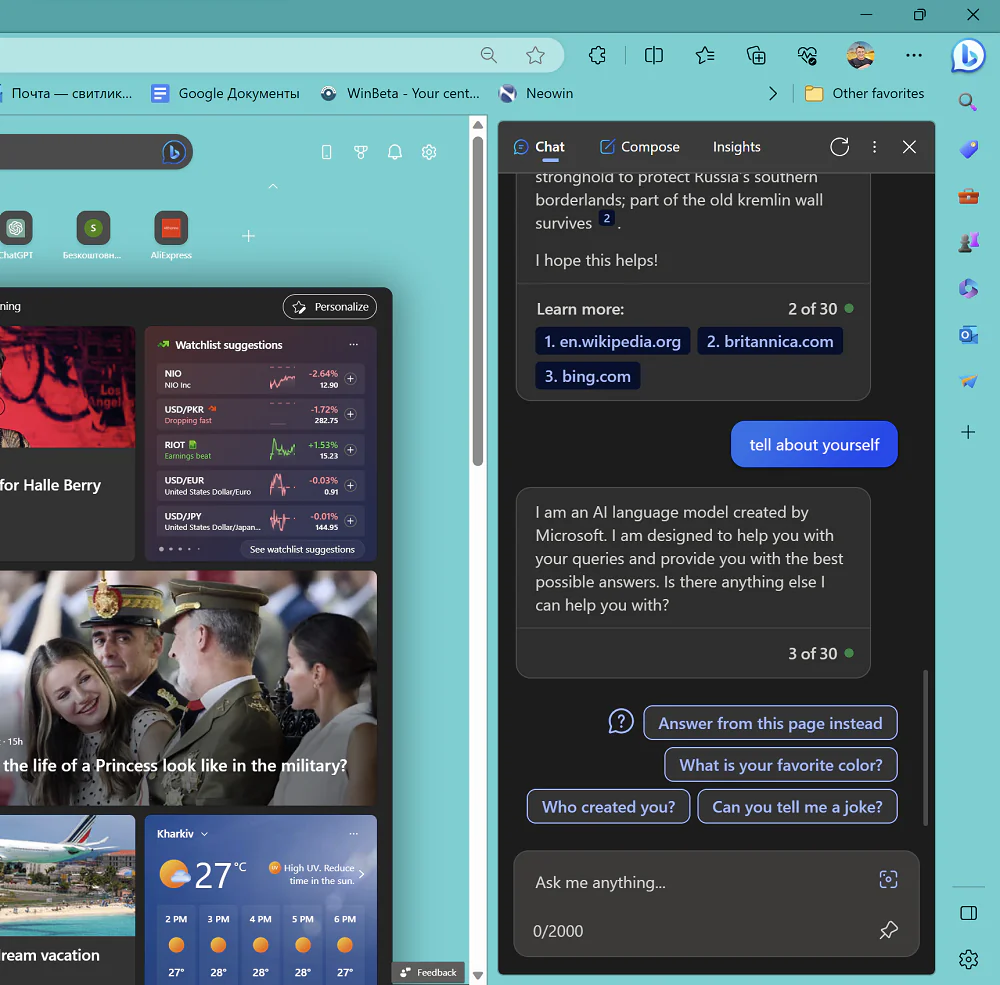Screen dimensions: 1000x985
Task: Open weather card more options menu
Action: click(x=353, y=833)
